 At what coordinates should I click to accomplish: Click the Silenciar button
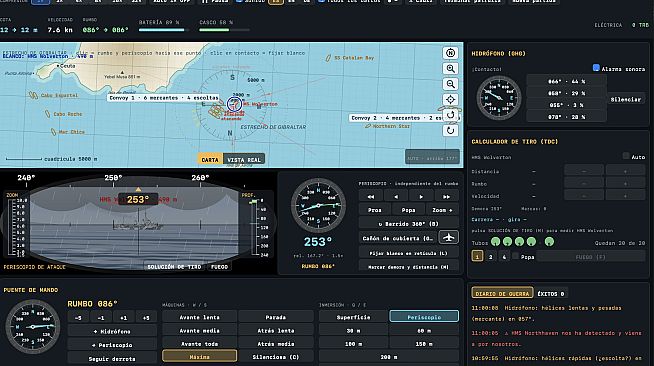pyautogui.click(x=626, y=99)
